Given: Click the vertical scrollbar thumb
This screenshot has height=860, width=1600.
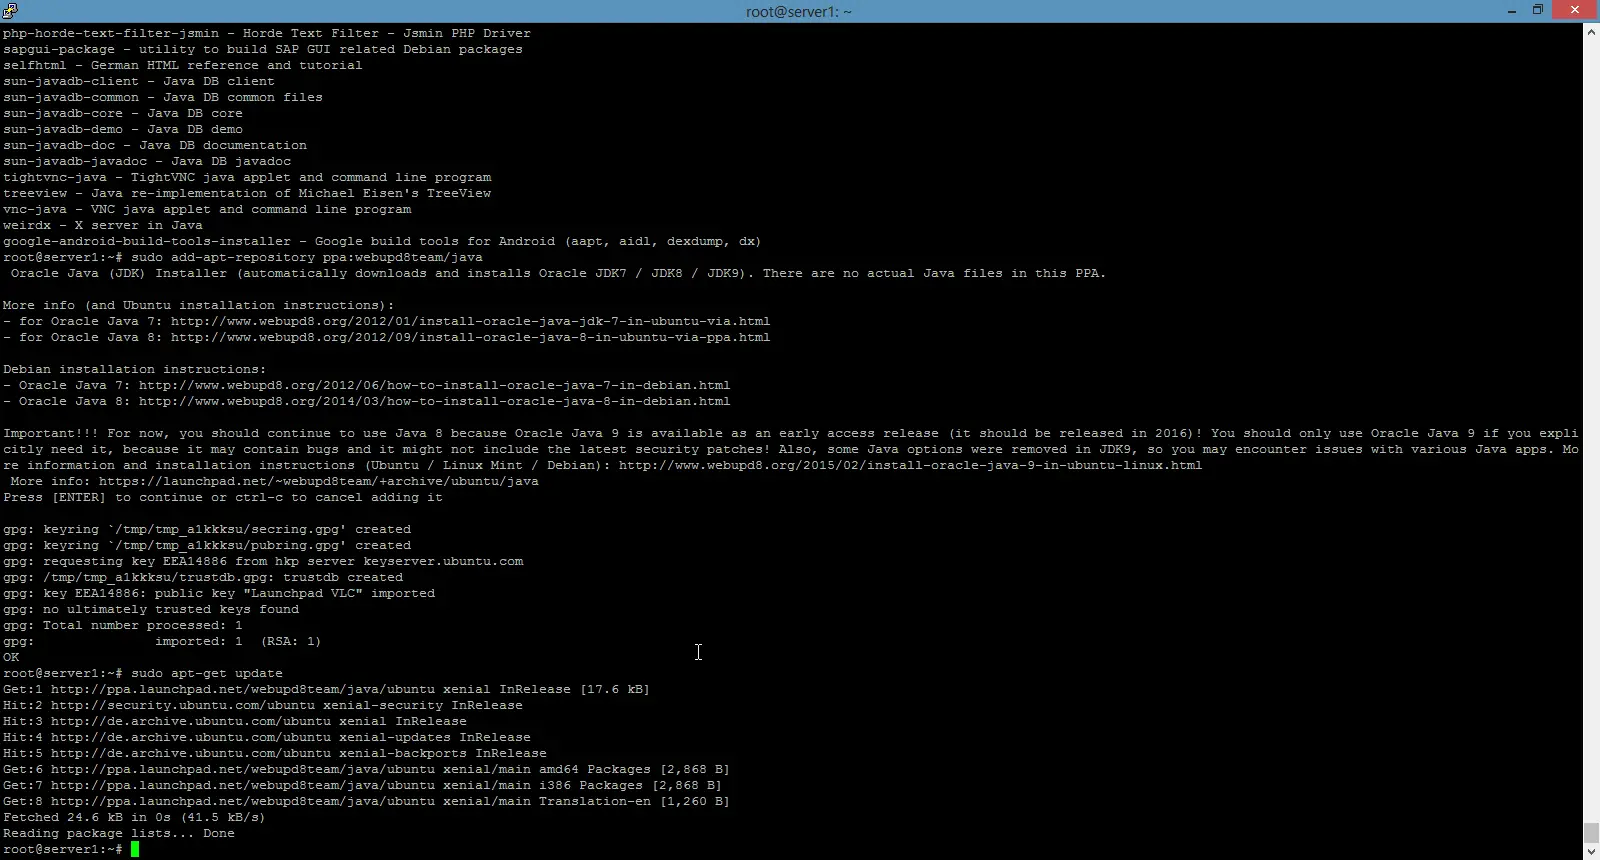Looking at the screenshot, I should (x=1591, y=833).
